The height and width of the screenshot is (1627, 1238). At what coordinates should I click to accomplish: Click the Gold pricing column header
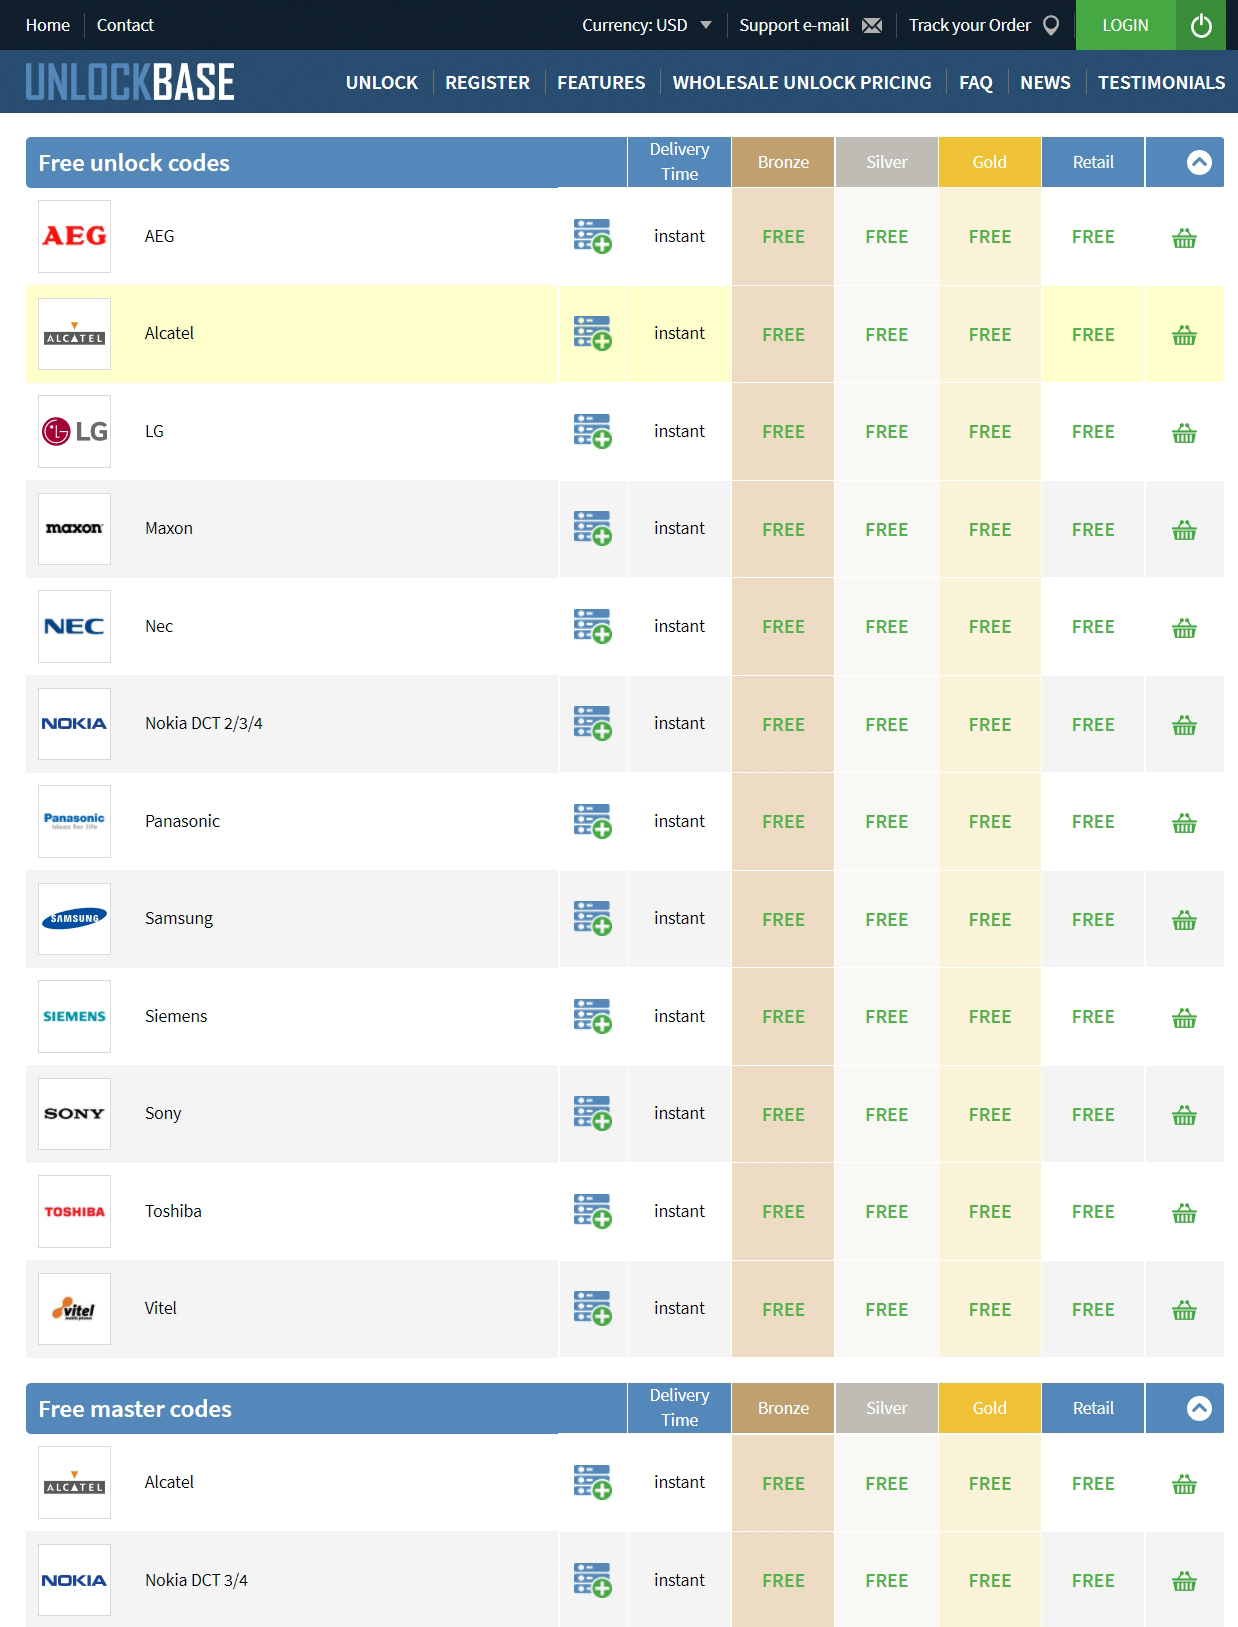(990, 162)
